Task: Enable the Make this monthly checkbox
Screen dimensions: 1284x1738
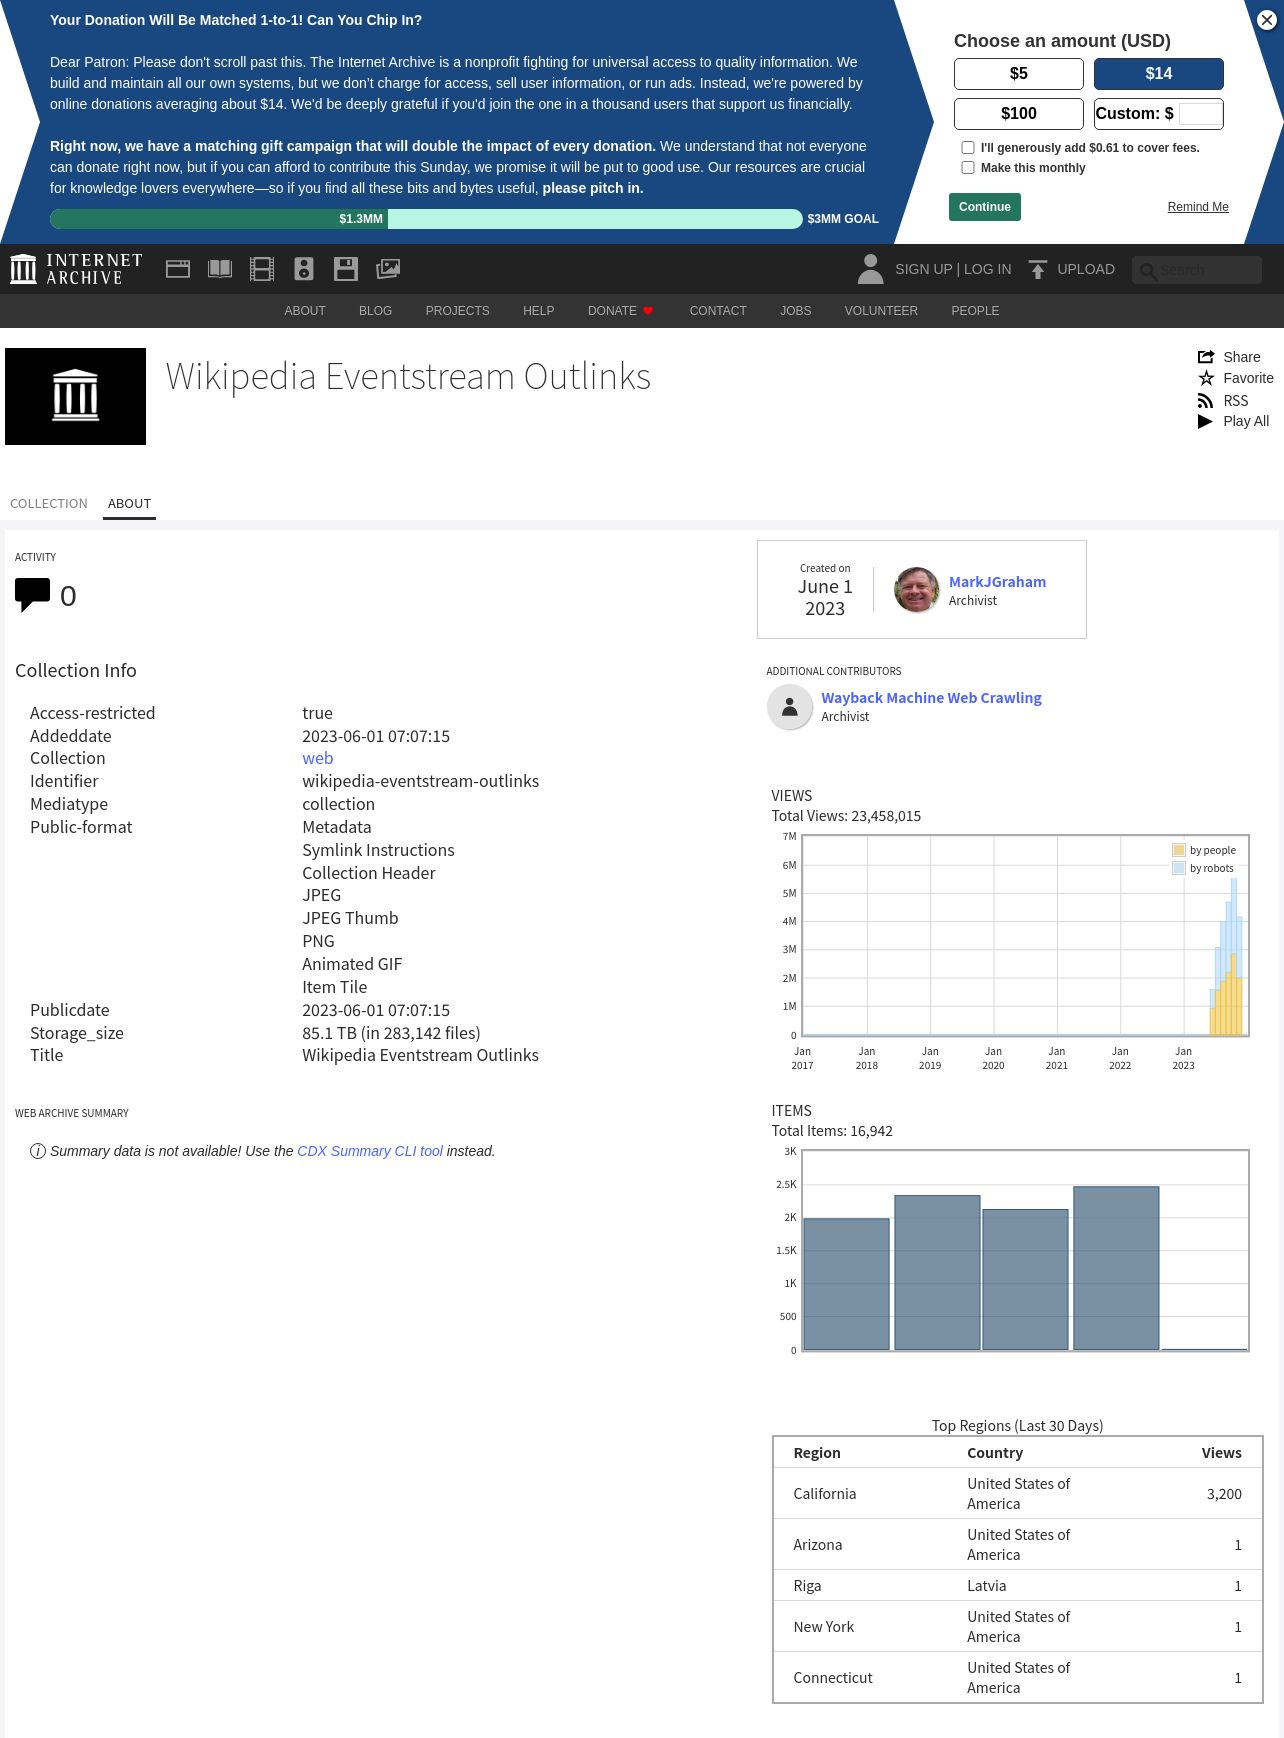Action: (968, 168)
